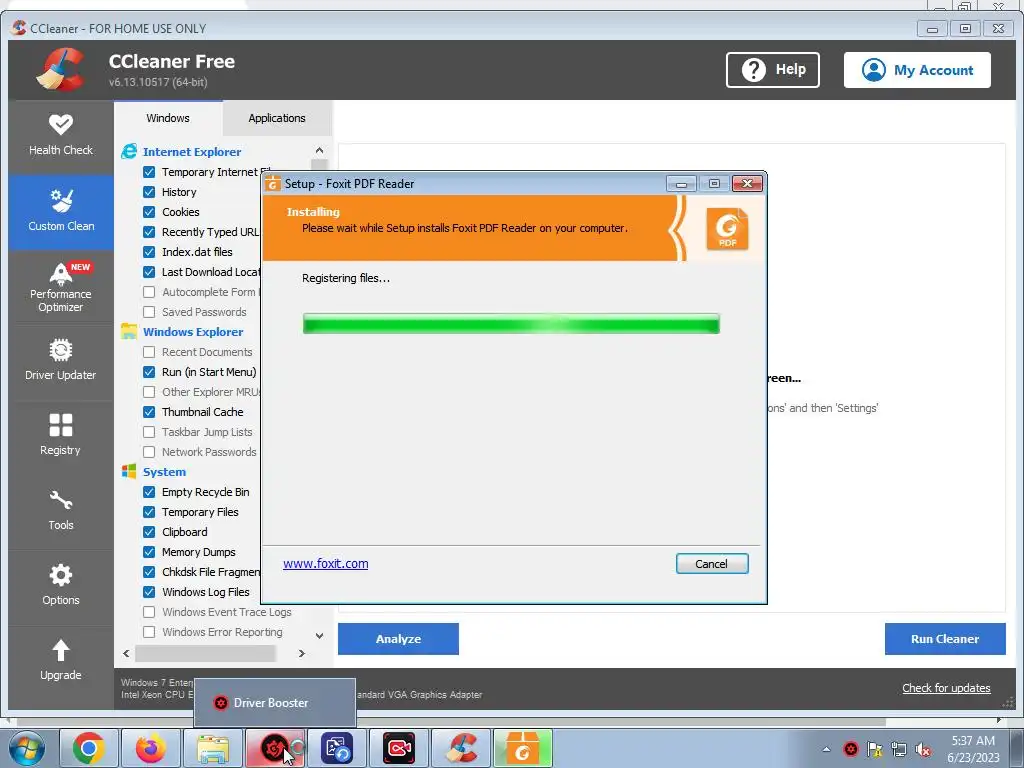Uncheck the Cookies checkbox
The width and height of the screenshot is (1024, 768).
[x=149, y=212]
